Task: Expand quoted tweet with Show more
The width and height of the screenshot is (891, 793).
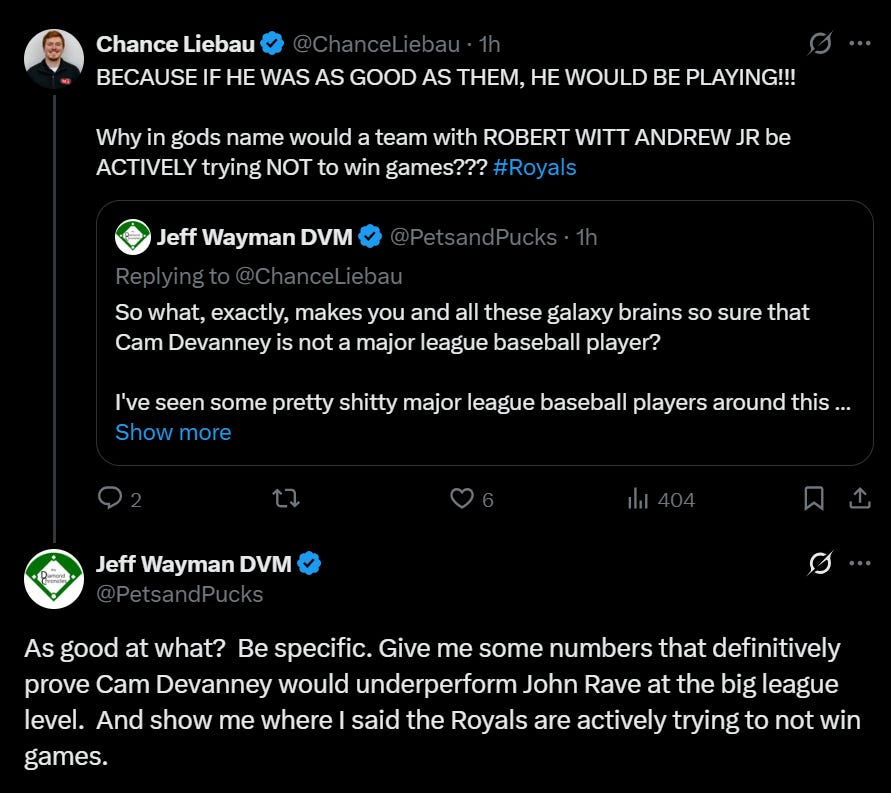Action: (173, 432)
